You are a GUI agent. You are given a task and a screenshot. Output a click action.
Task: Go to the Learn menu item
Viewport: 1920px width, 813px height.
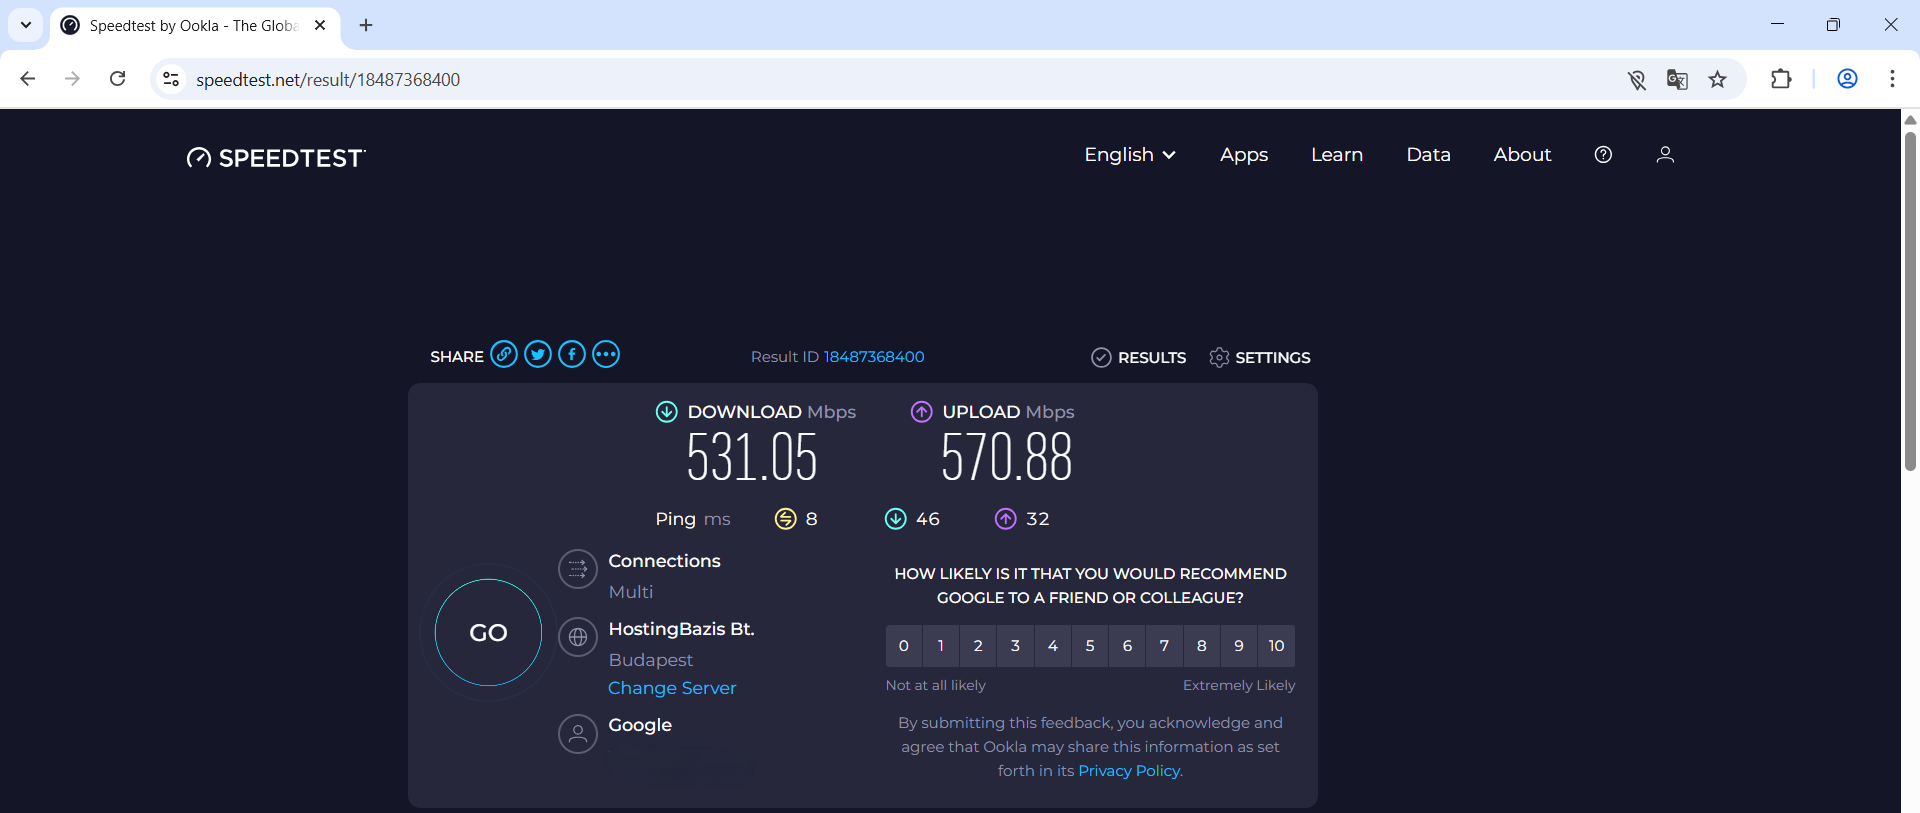[1337, 155]
